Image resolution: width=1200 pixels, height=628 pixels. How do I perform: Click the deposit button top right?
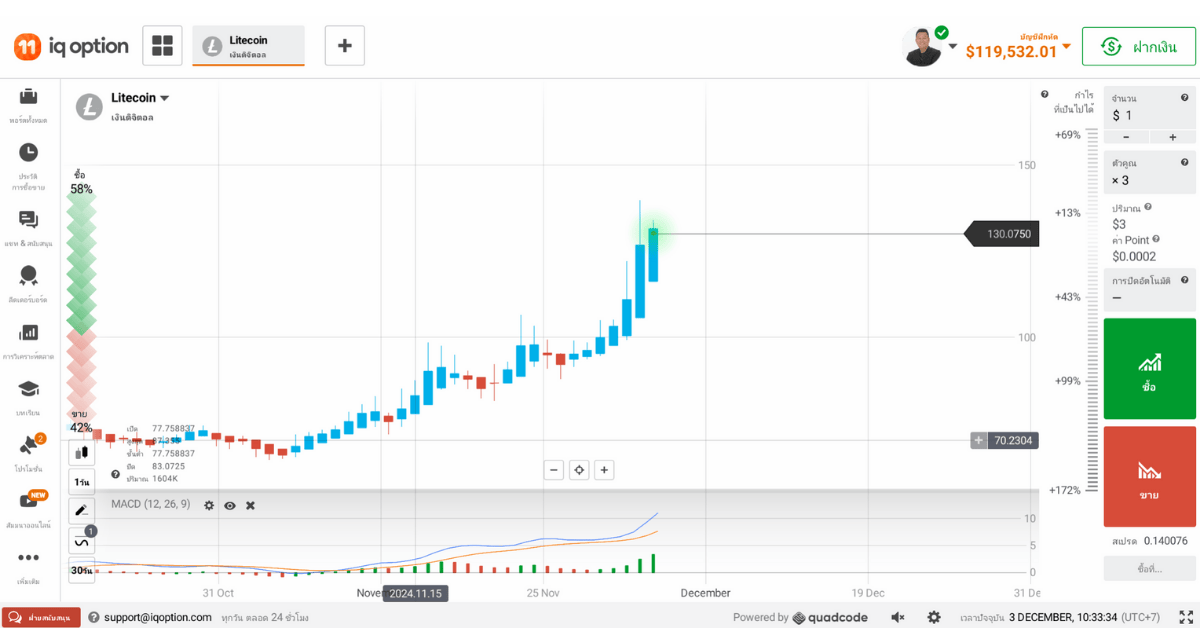[x=1138, y=46]
